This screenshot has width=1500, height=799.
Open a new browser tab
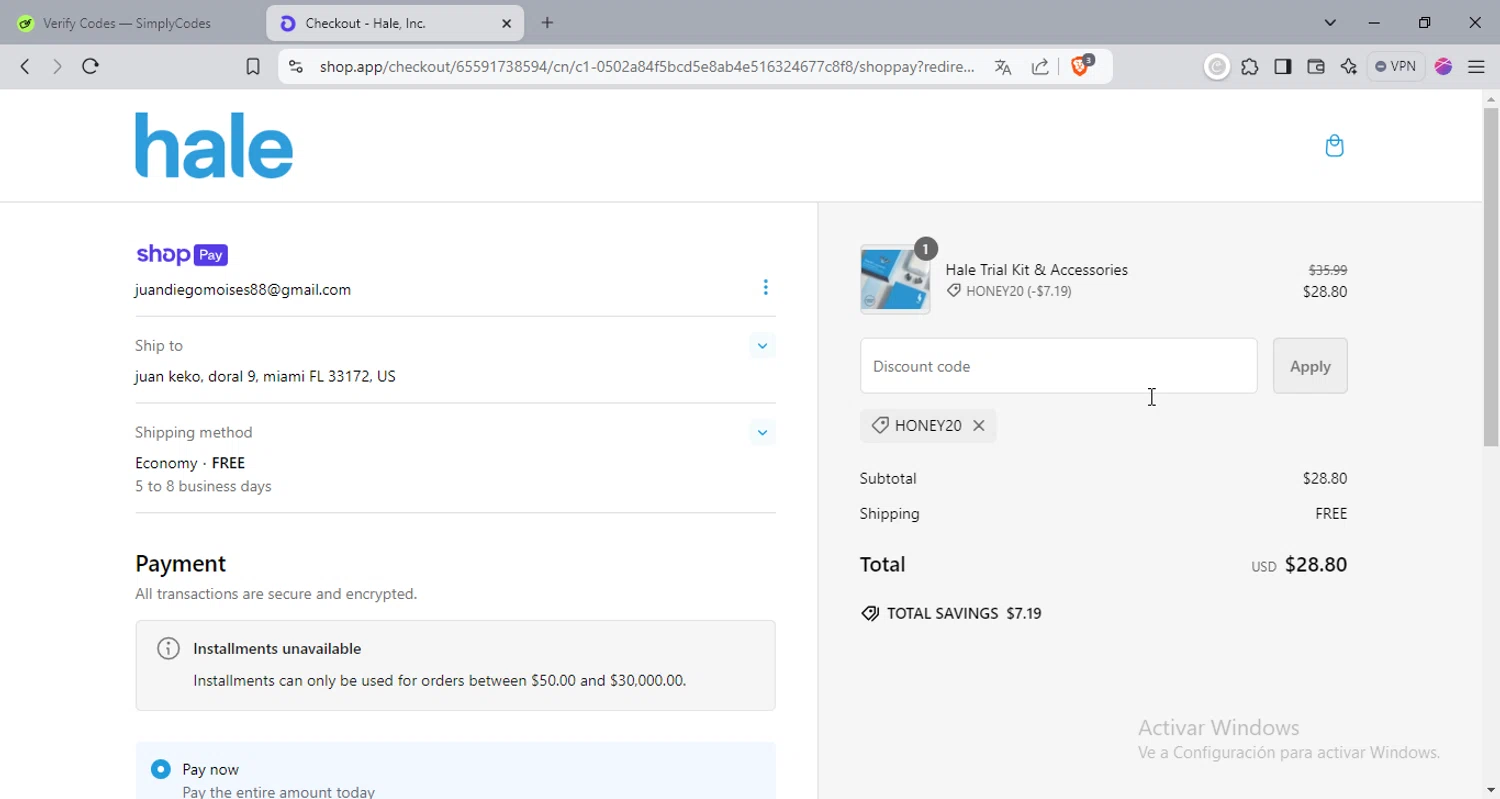point(547,23)
